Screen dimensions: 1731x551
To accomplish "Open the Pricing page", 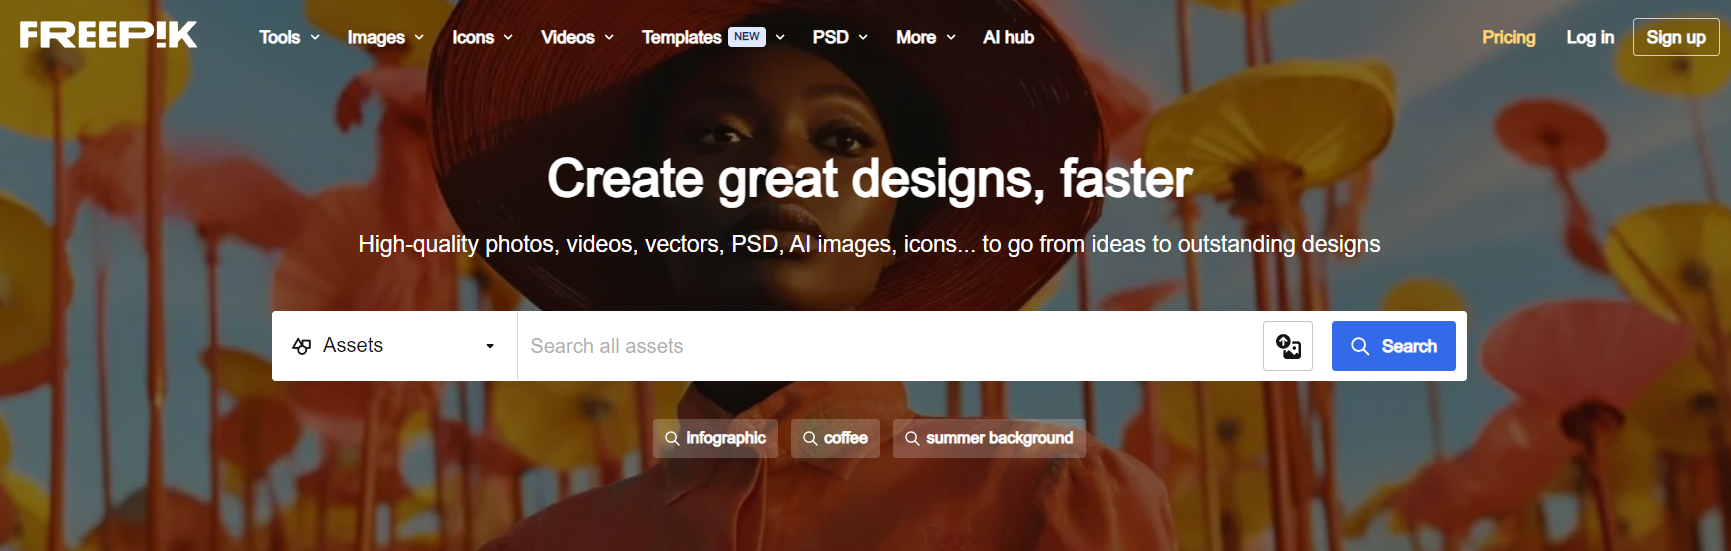I will coord(1508,37).
